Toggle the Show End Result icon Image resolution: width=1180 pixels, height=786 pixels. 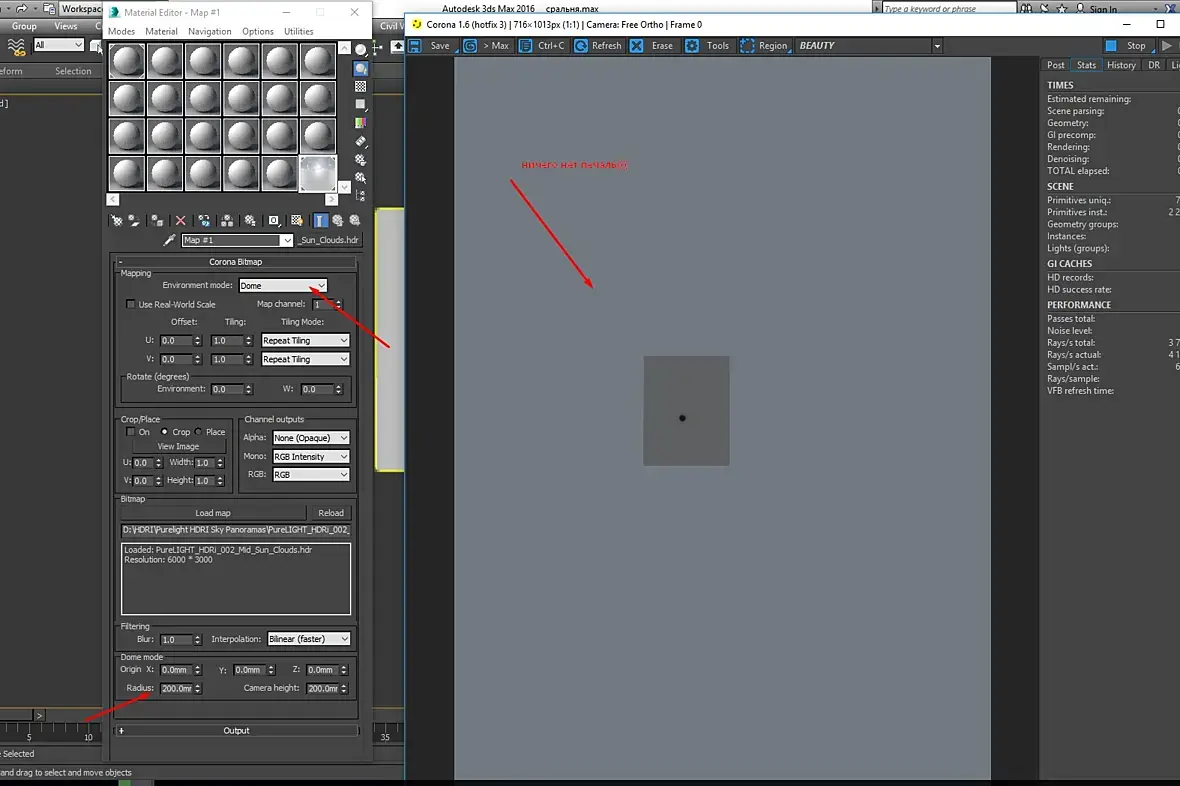coord(321,221)
